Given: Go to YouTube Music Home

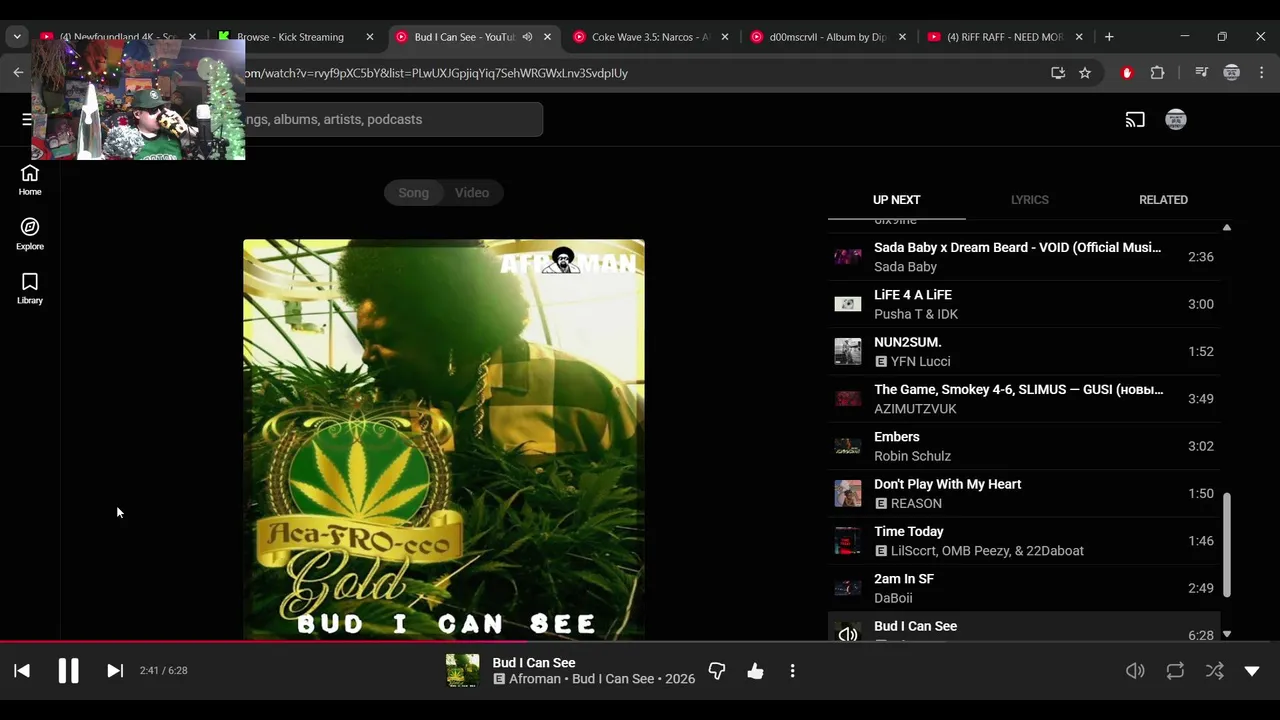Looking at the screenshot, I should (30, 180).
